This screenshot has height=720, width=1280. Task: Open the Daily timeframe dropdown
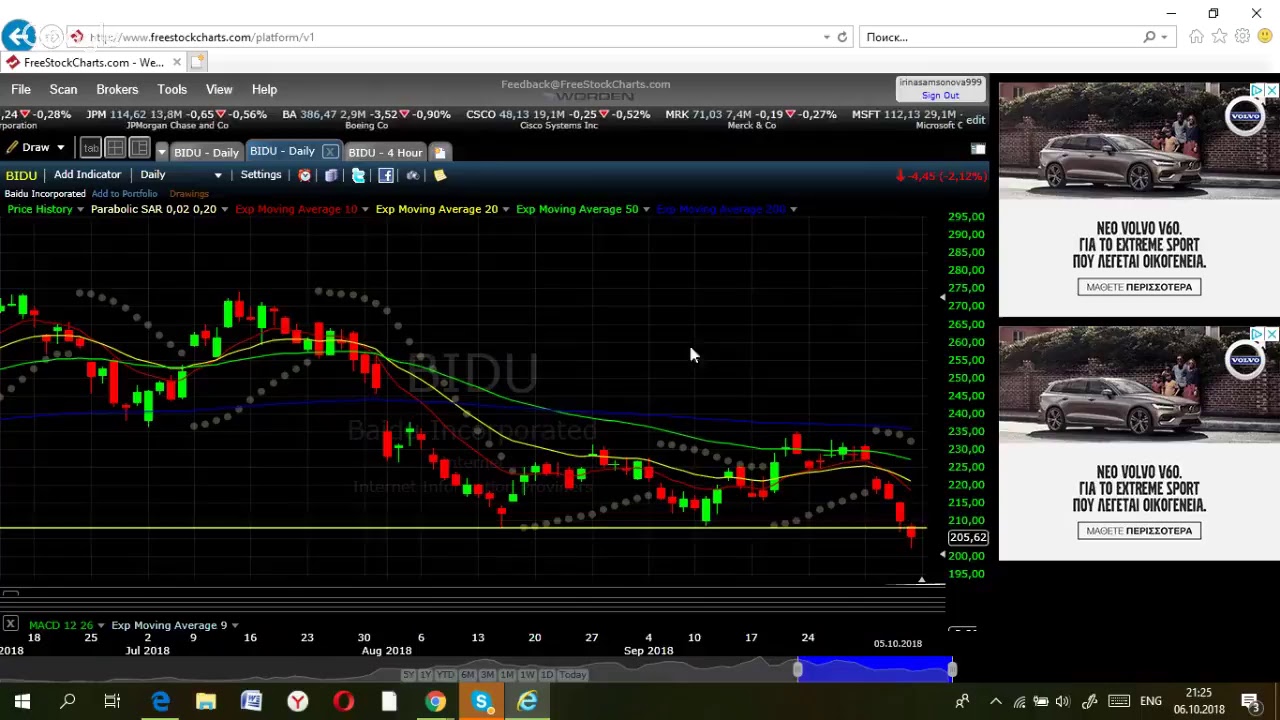(x=180, y=175)
